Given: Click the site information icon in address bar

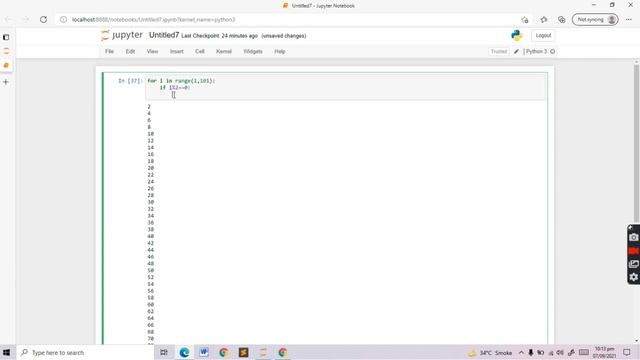Looking at the screenshot, I should click(63, 20).
